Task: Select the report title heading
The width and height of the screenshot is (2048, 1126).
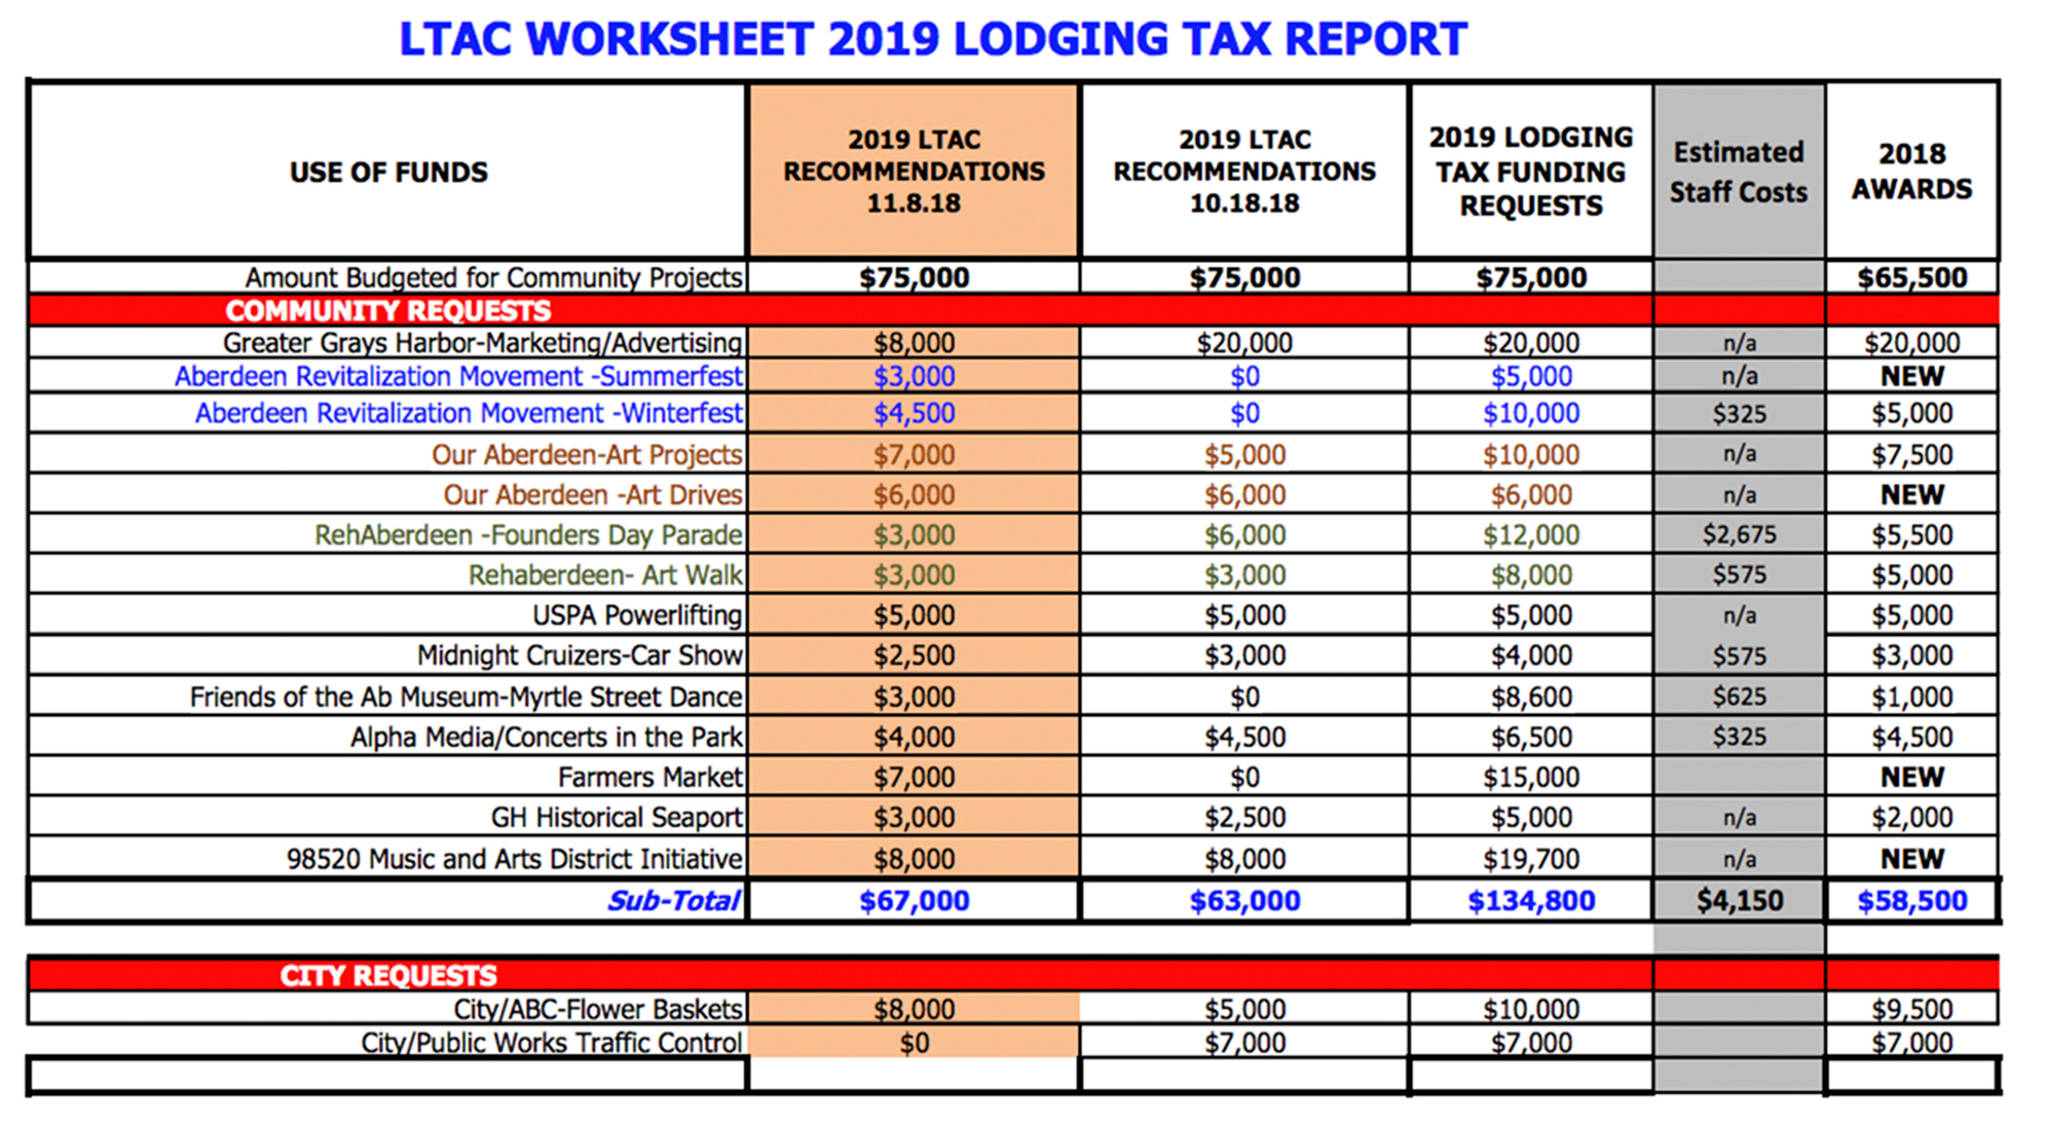Action: click(x=932, y=40)
